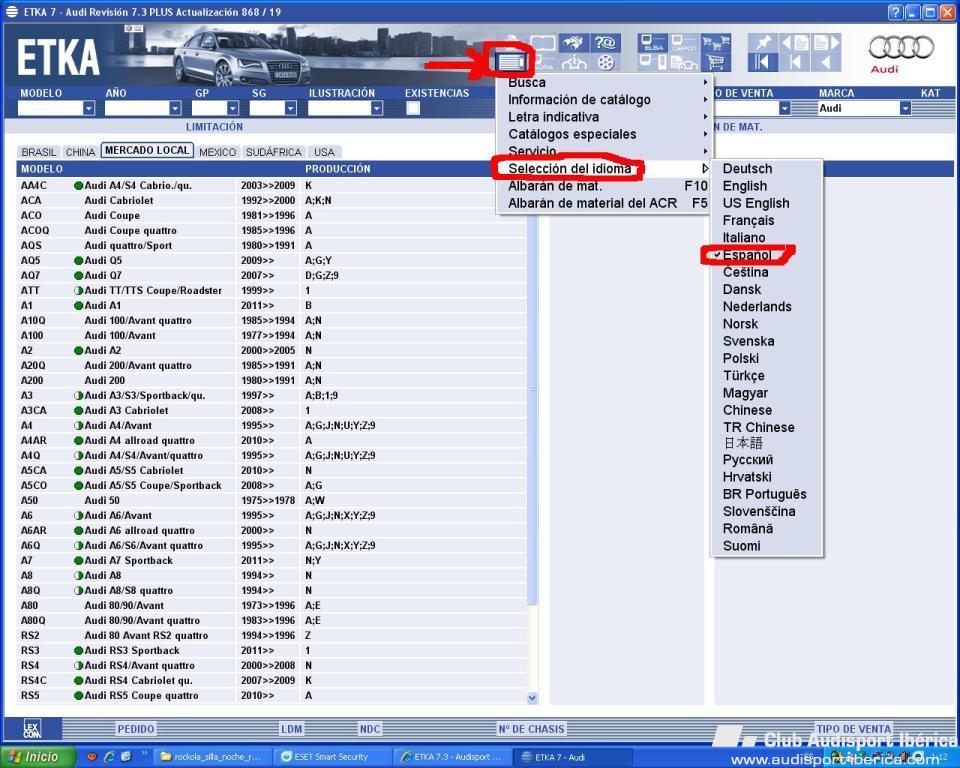The height and width of the screenshot is (768, 960).
Task: Open the GP dropdown arrow
Action: [x=233, y=108]
